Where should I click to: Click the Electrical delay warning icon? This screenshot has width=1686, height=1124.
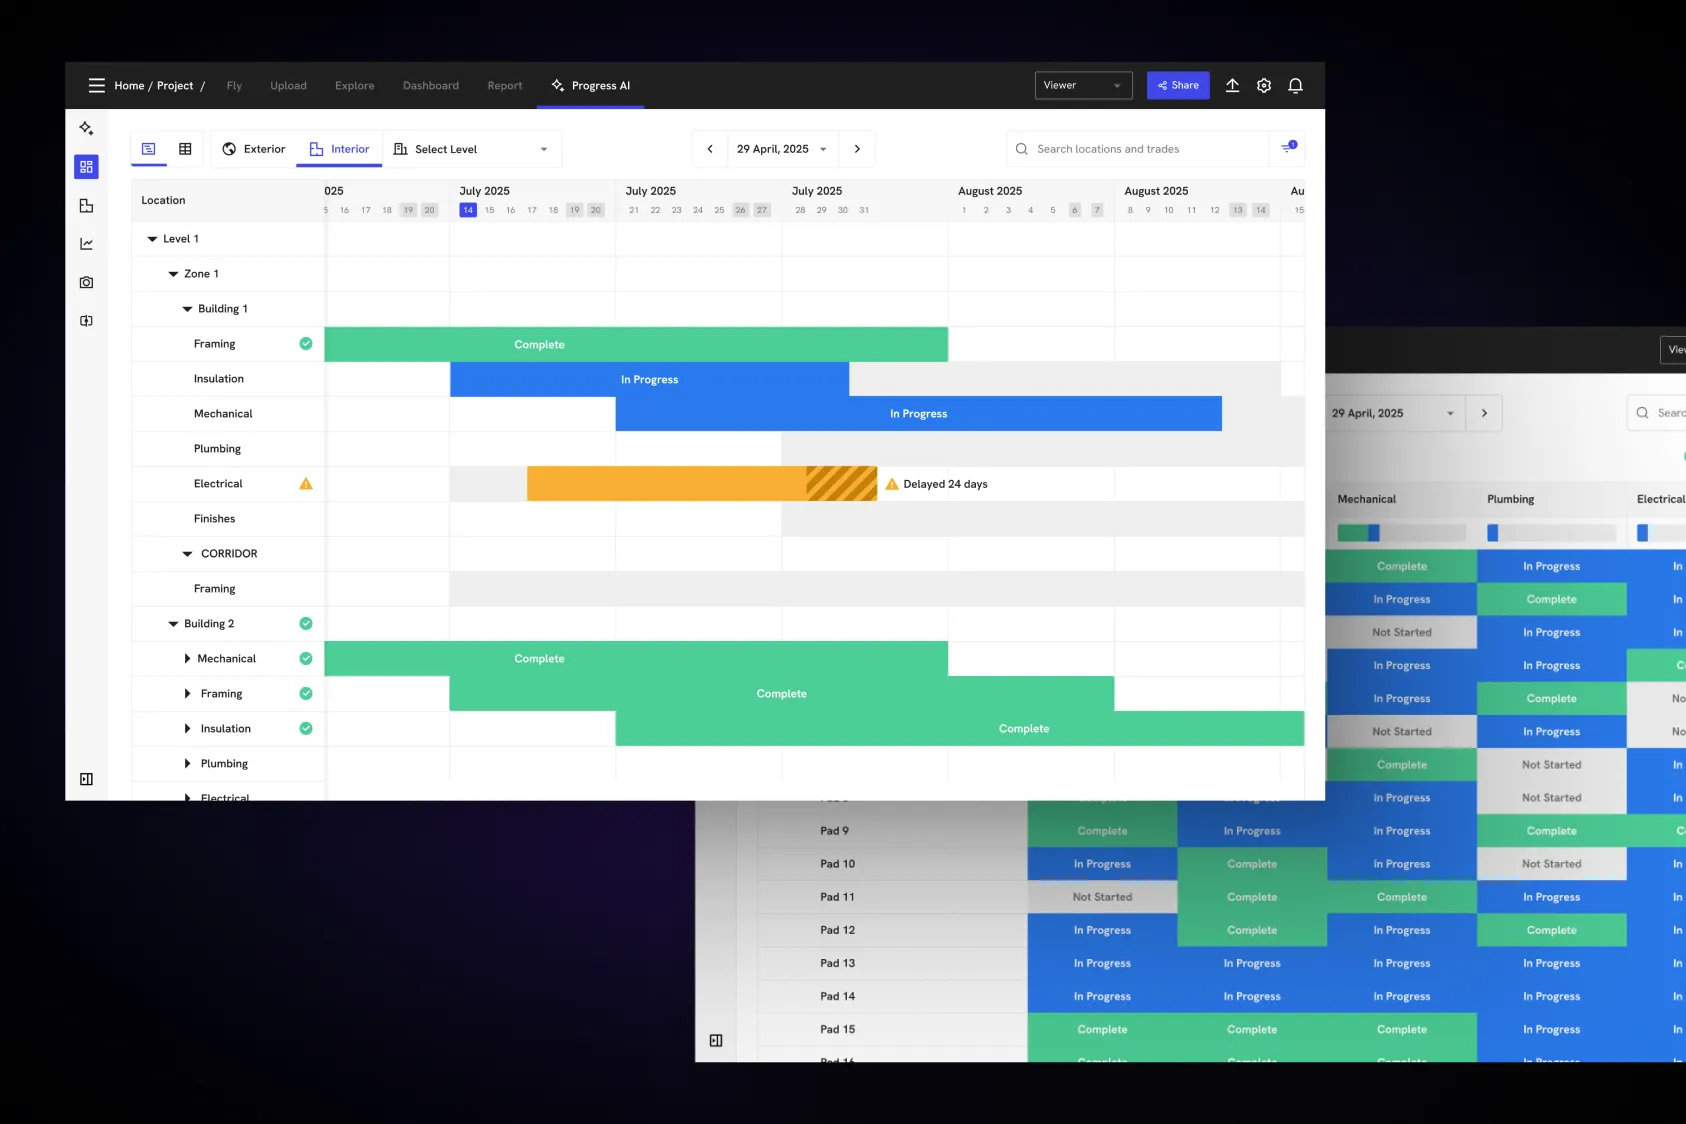click(306, 484)
